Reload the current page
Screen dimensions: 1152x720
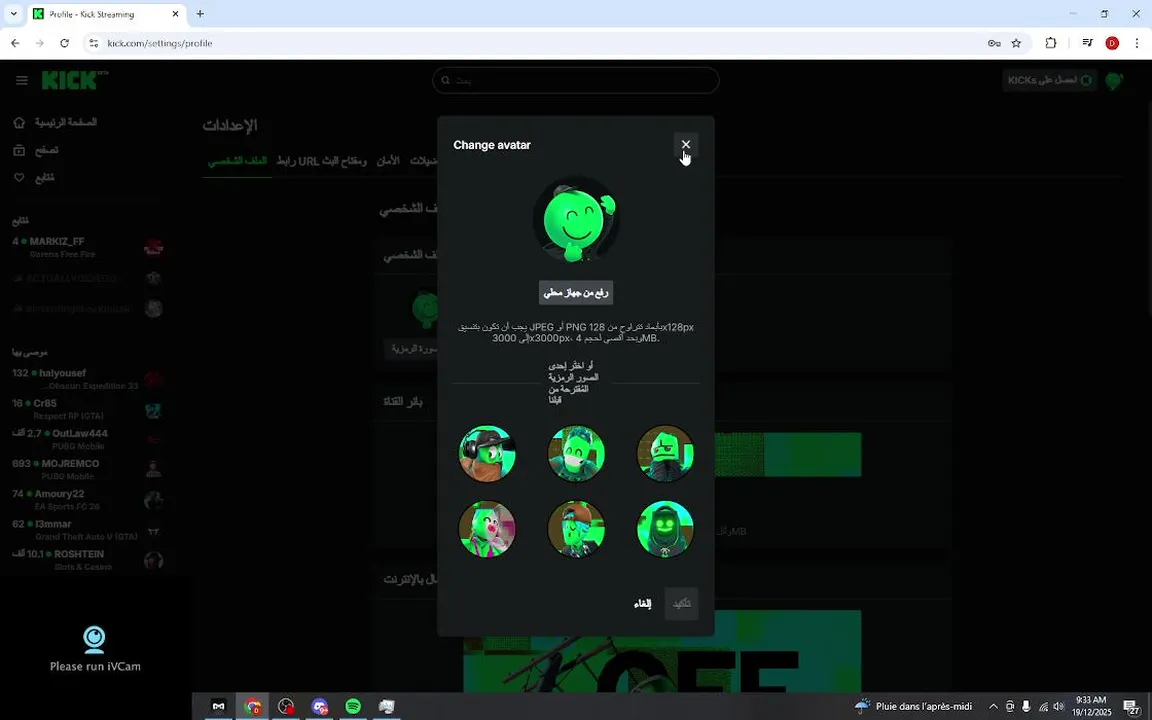[65, 43]
